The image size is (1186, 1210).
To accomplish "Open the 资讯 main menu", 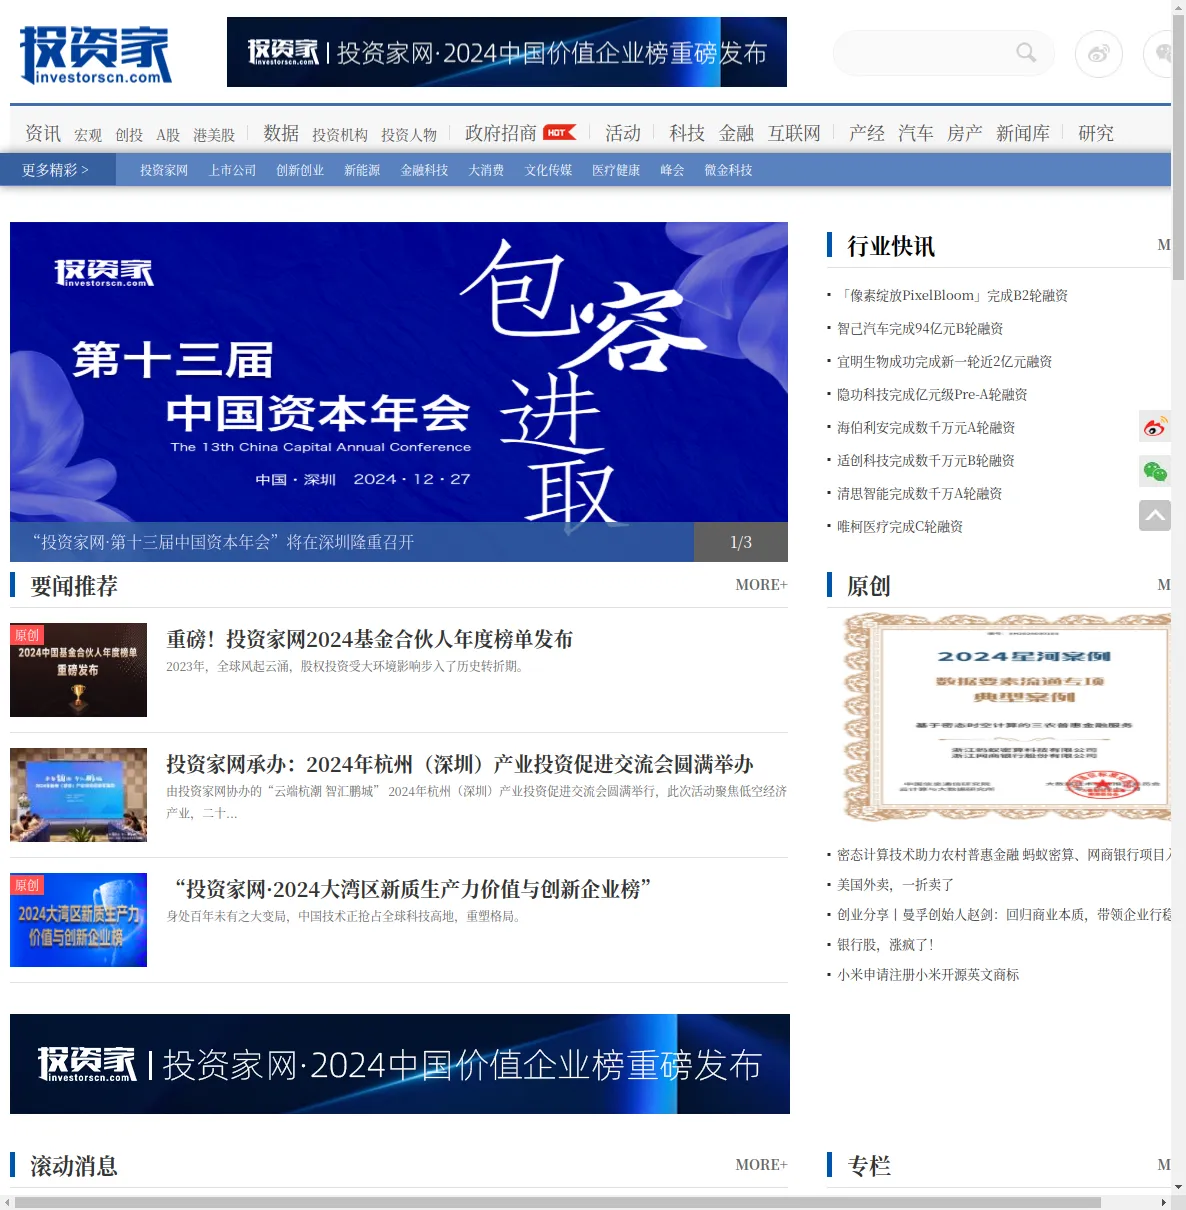I will [43, 133].
